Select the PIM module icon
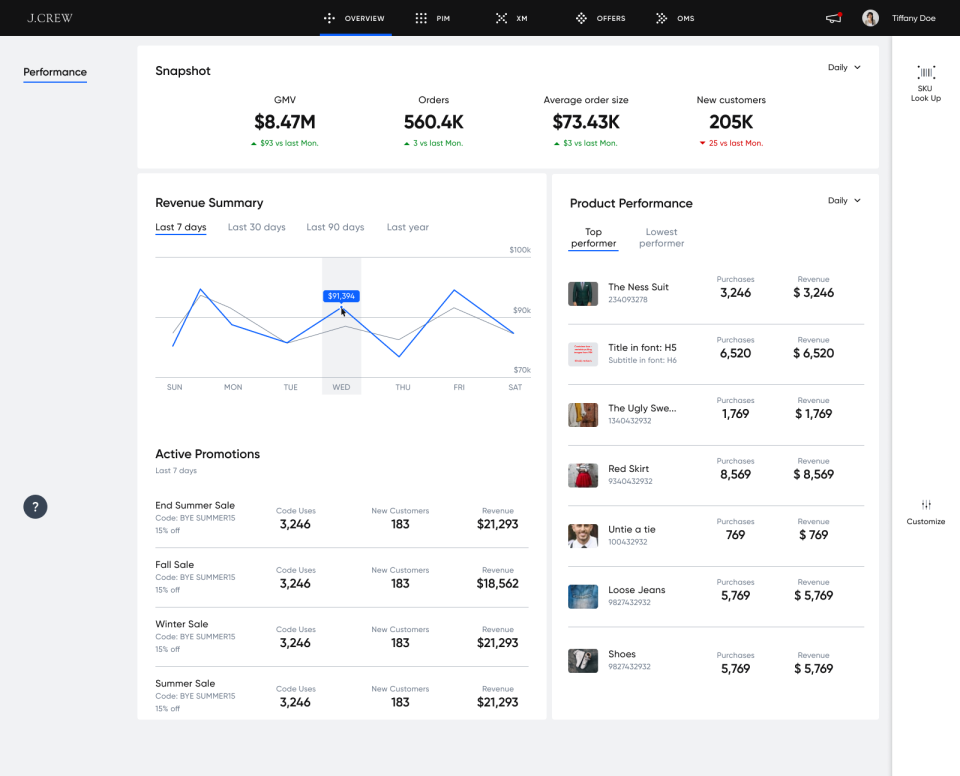The width and height of the screenshot is (960, 776). [x=421, y=18]
